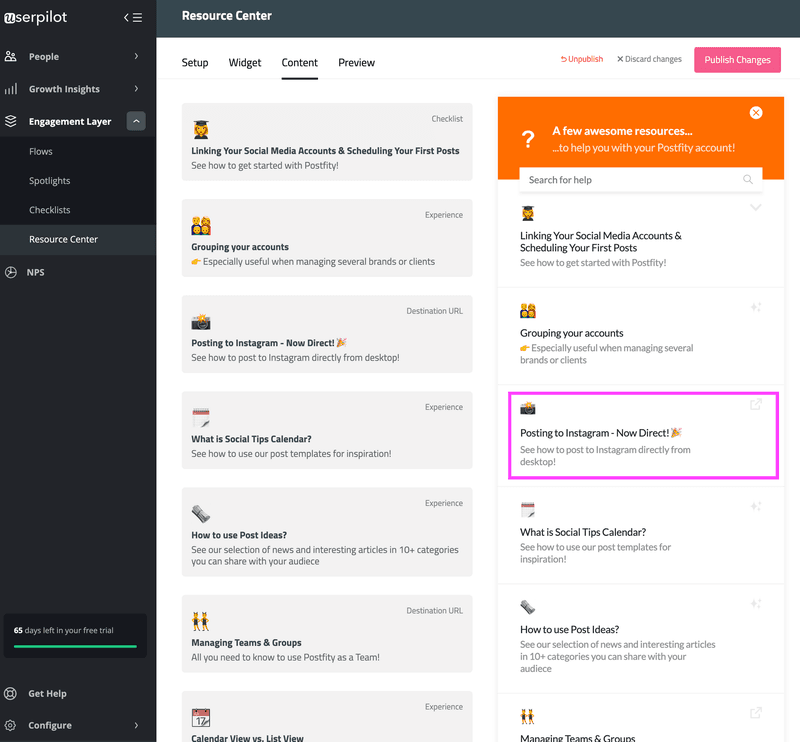Open the Preview tab
Viewport: 800px width, 742px height.
[356, 62]
